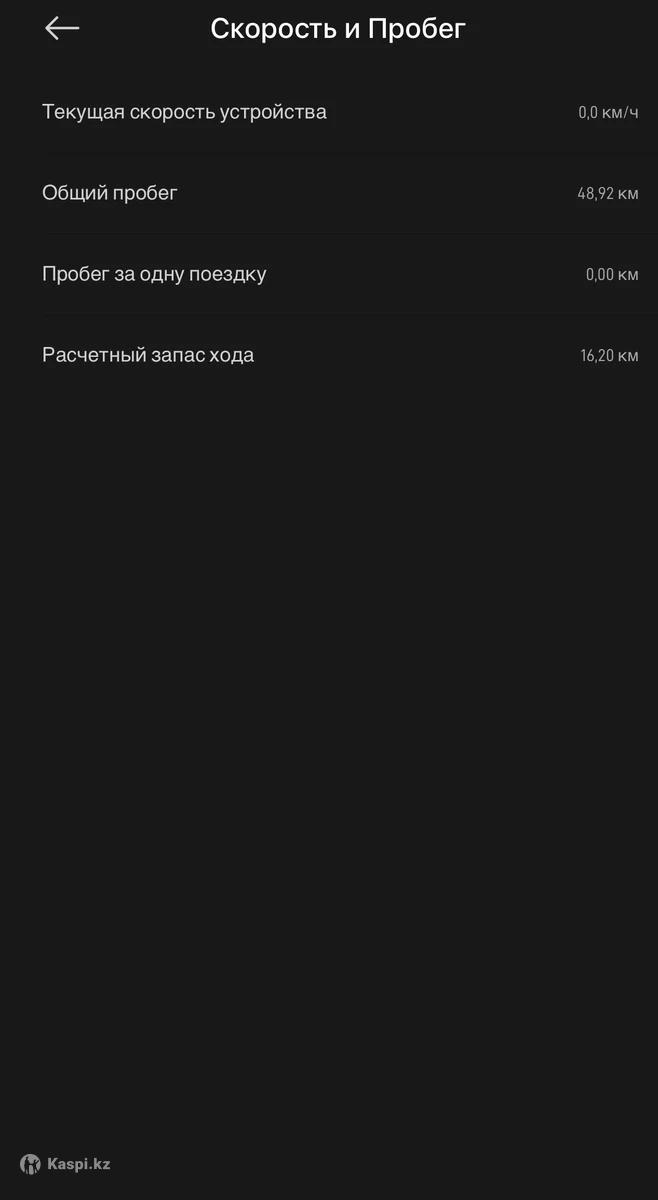This screenshot has width=658, height=1200.
Task: Tap the 16,20 км estimated range value
Action: (609, 356)
